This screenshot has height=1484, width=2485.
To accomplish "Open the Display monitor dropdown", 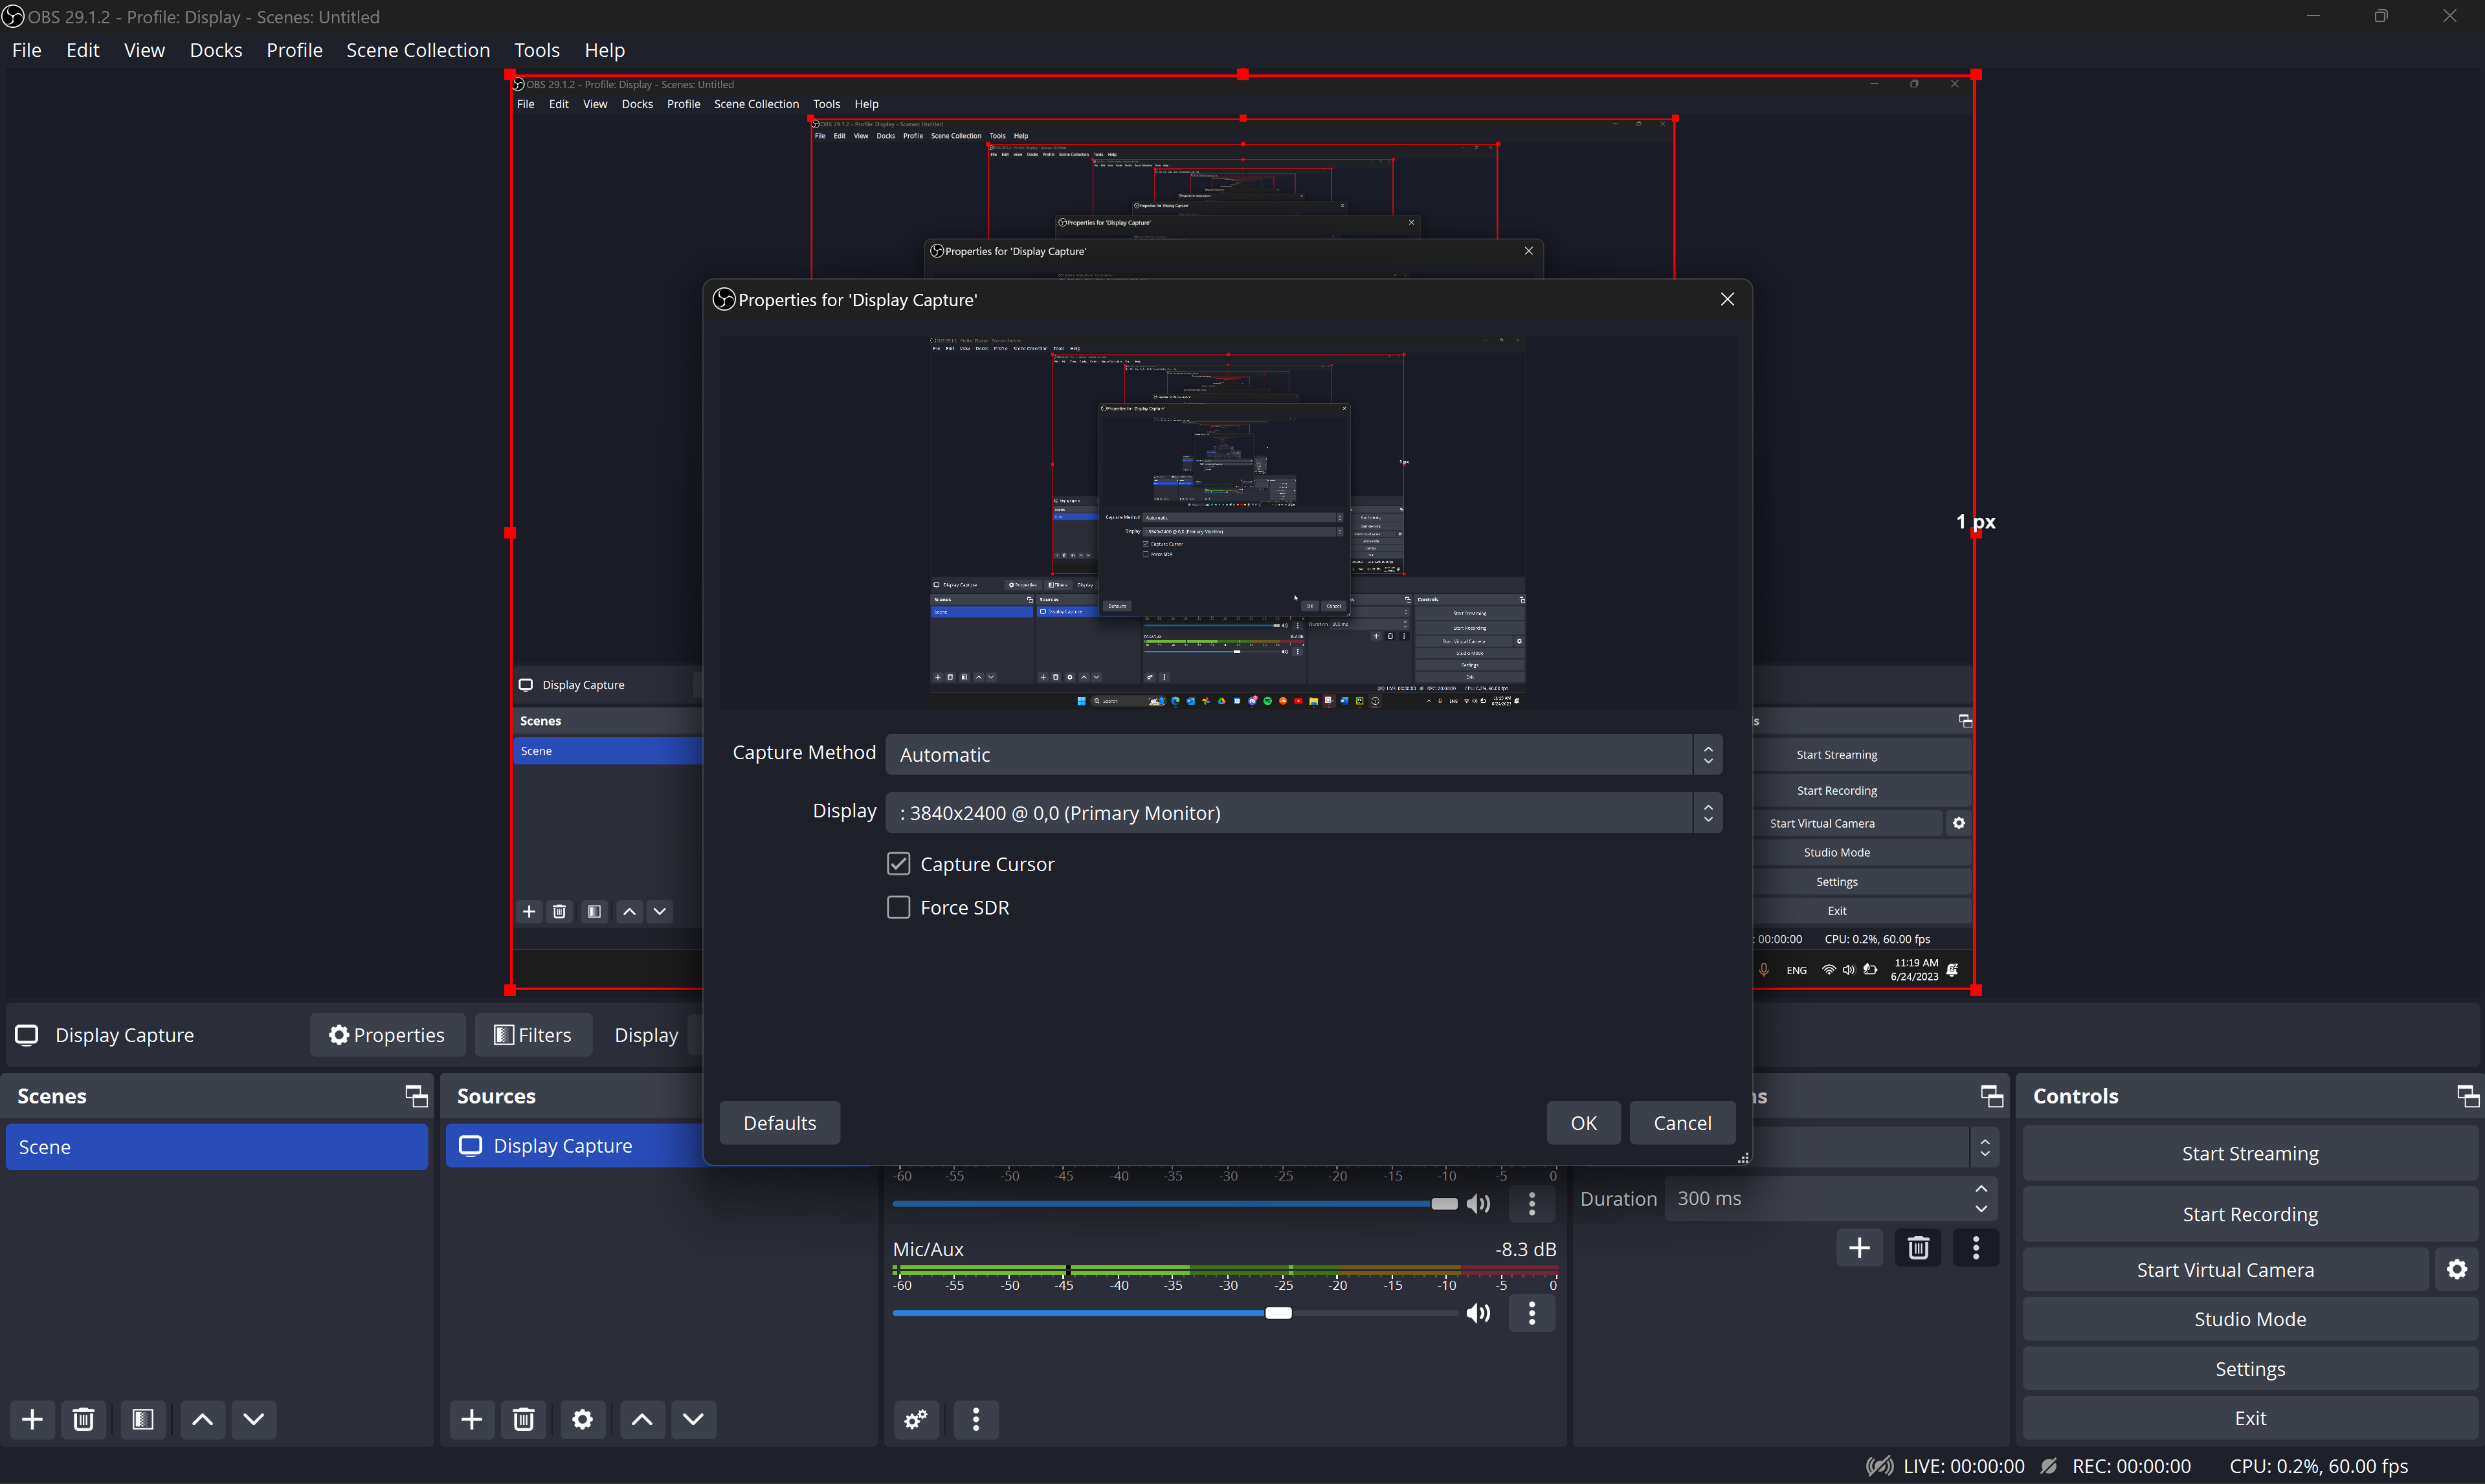I will pos(1302,813).
